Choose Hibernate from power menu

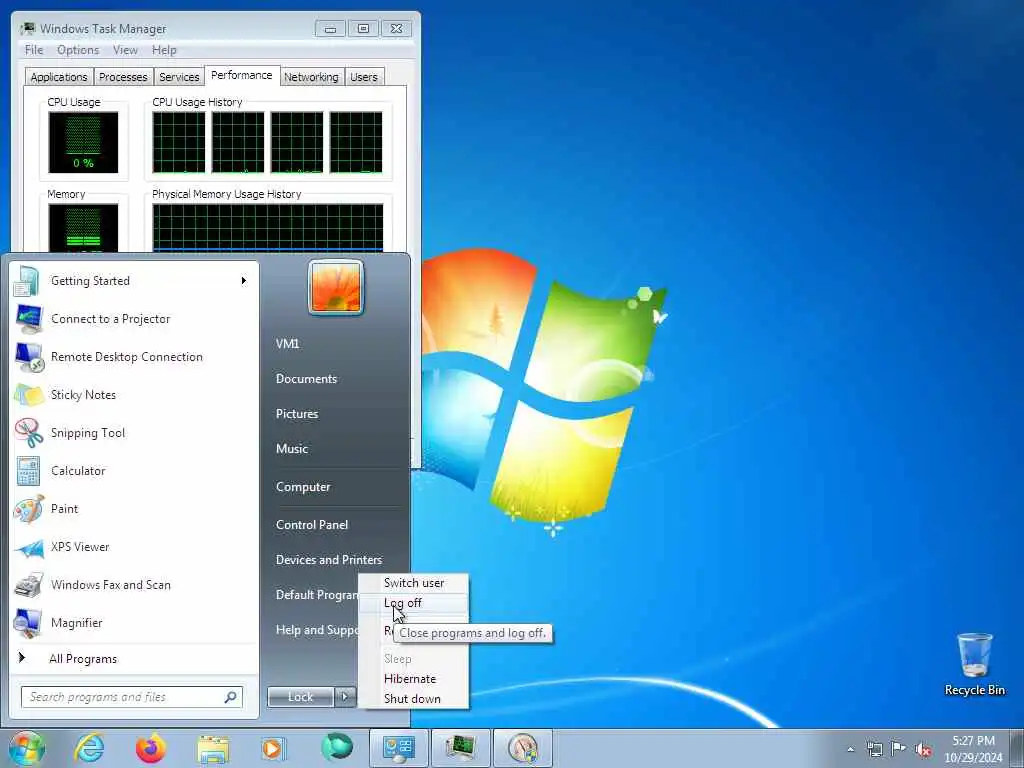(414, 679)
